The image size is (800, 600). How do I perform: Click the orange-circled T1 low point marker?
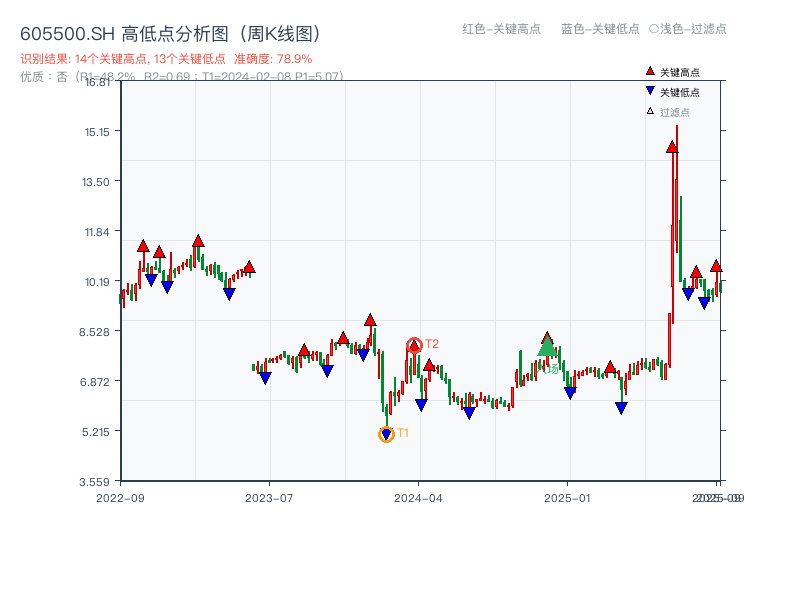[x=387, y=434]
